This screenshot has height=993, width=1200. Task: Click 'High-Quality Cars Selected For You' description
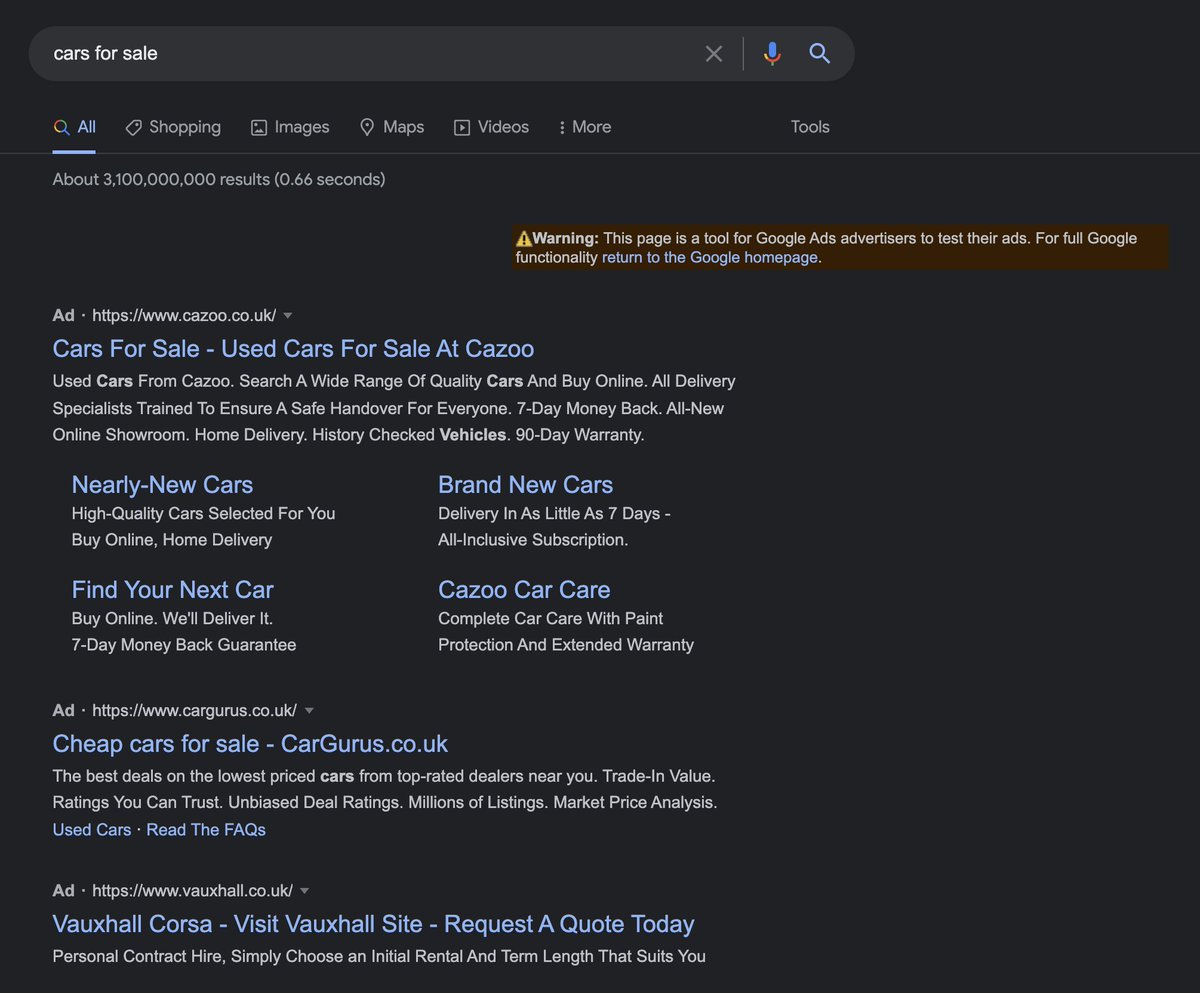204,513
